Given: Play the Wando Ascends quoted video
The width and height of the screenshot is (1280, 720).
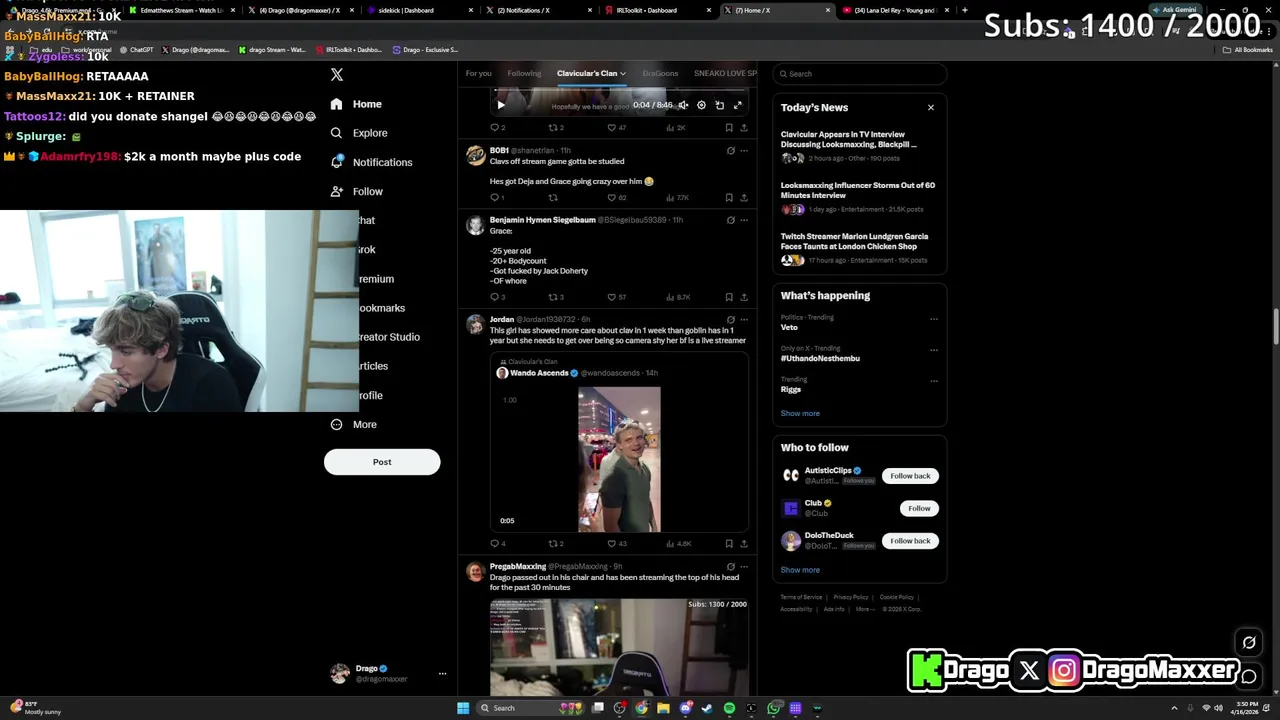Looking at the screenshot, I should (x=619, y=459).
